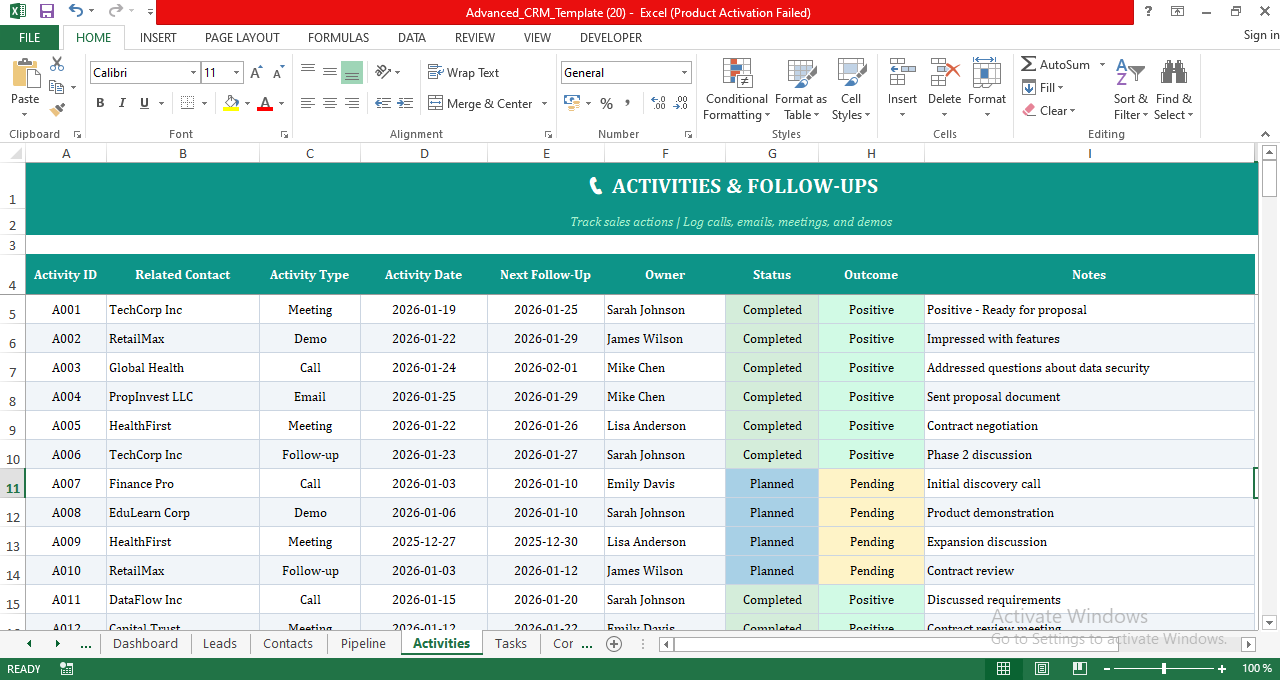This screenshot has width=1280, height=680.
Task: Open the FILE tab
Action: pos(30,37)
